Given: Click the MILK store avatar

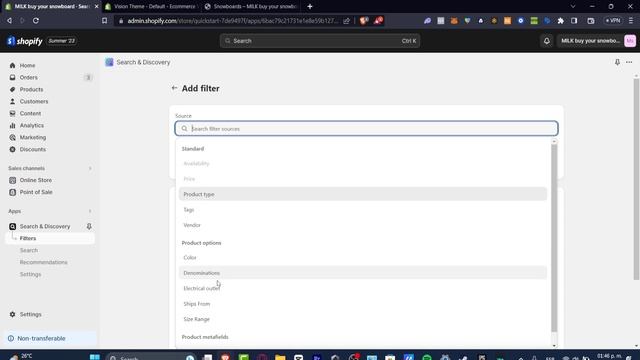Looking at the screenshot, I should point(630,41).
